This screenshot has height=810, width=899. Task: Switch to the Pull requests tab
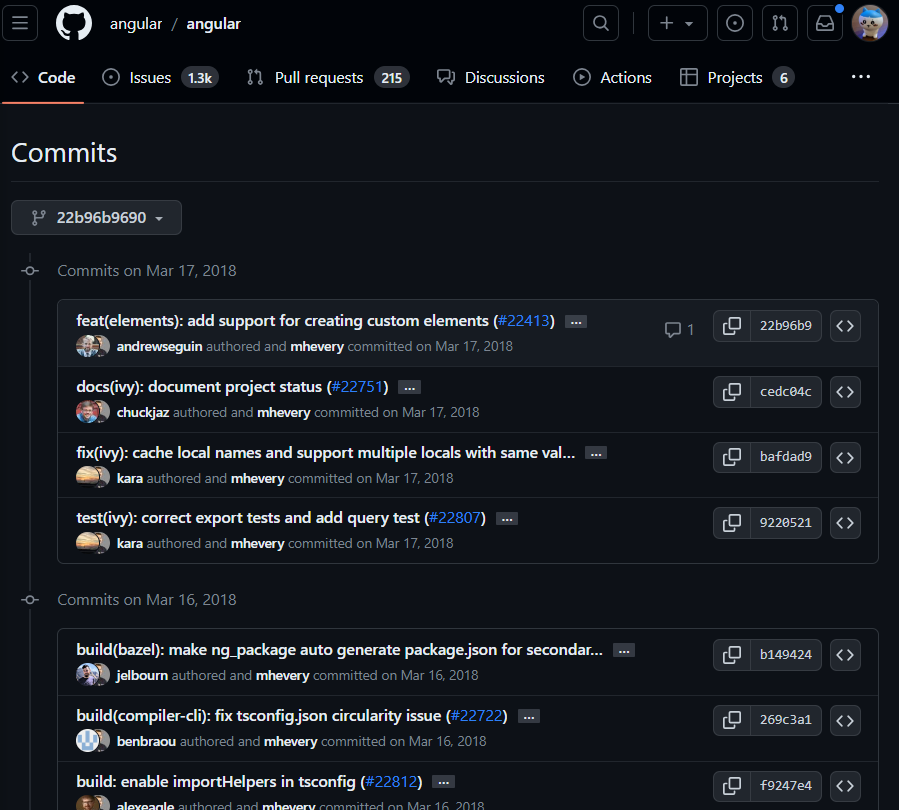[x=327, y=77]
